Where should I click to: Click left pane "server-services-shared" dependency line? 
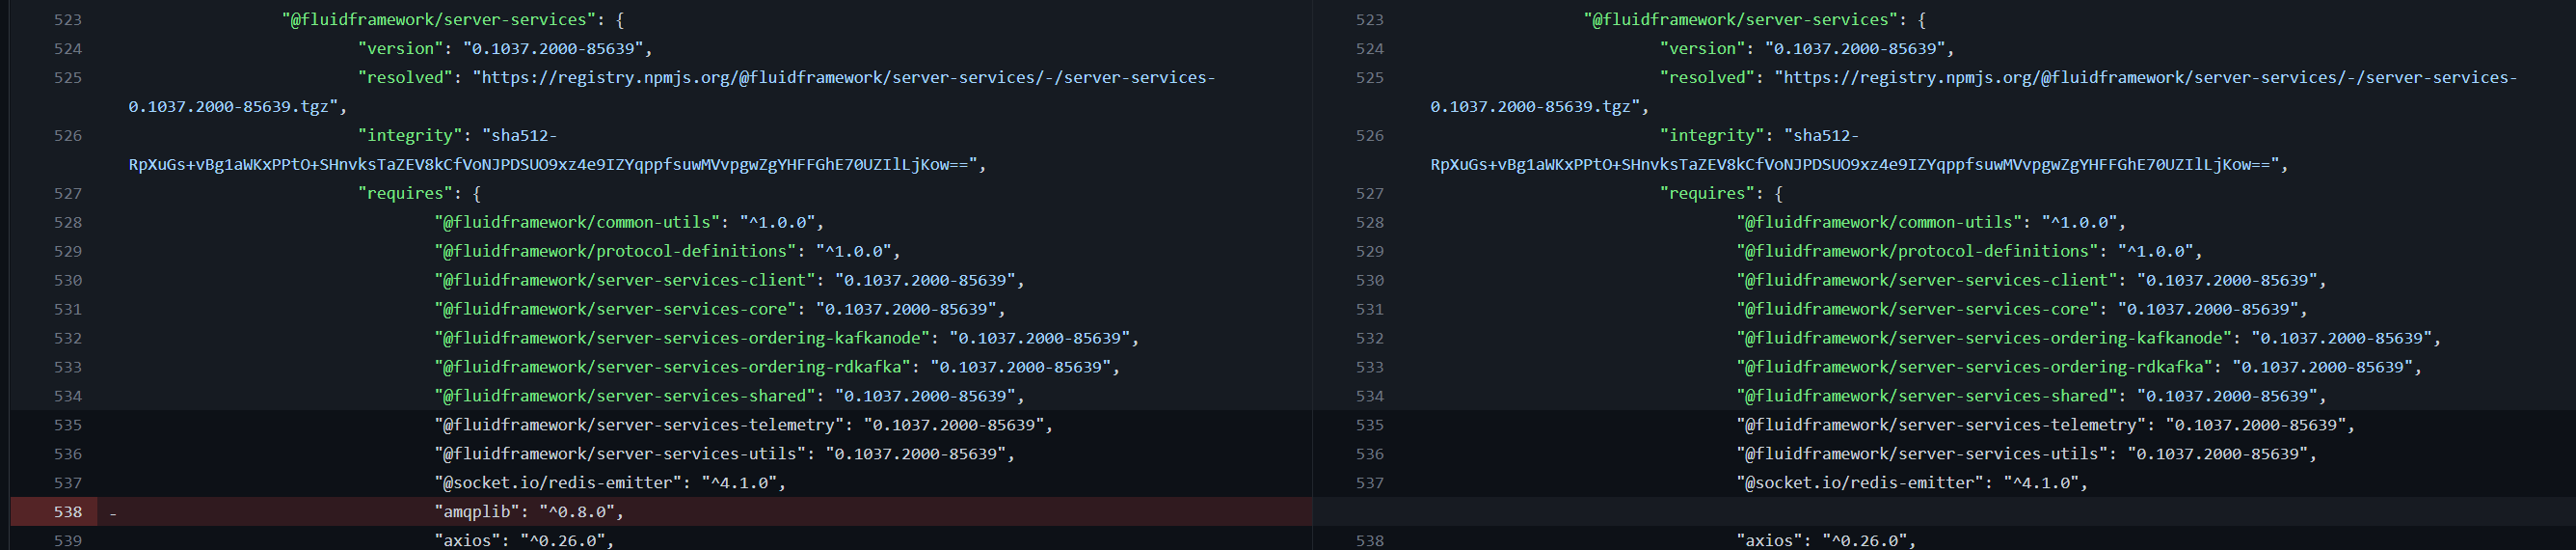[x=729, y=397]
